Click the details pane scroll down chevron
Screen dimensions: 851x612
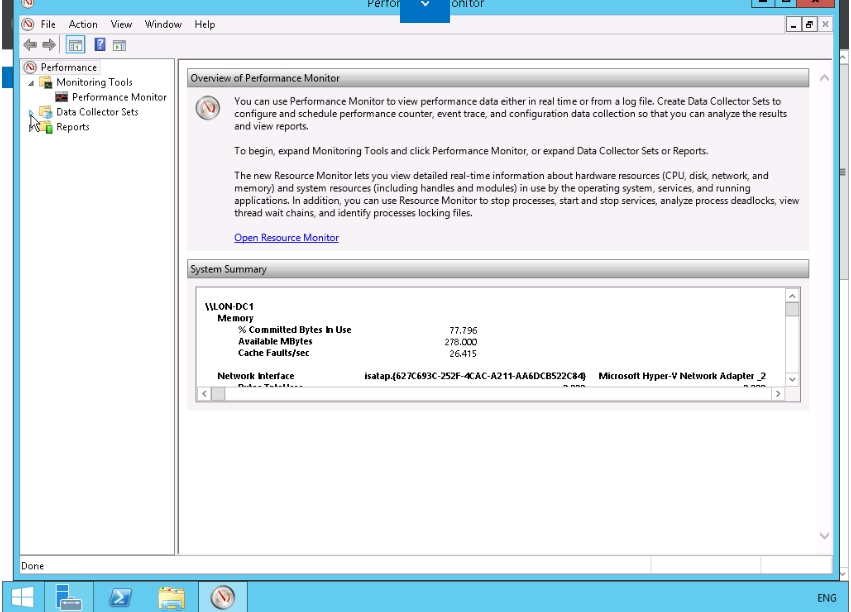tap(824, 536)
